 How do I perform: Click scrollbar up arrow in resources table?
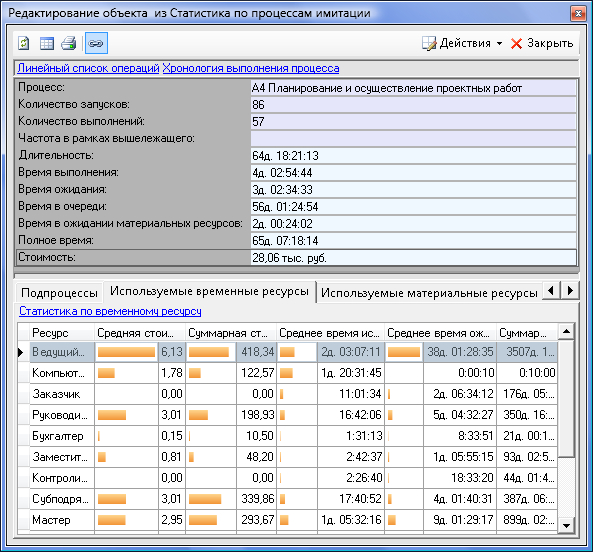566,332
